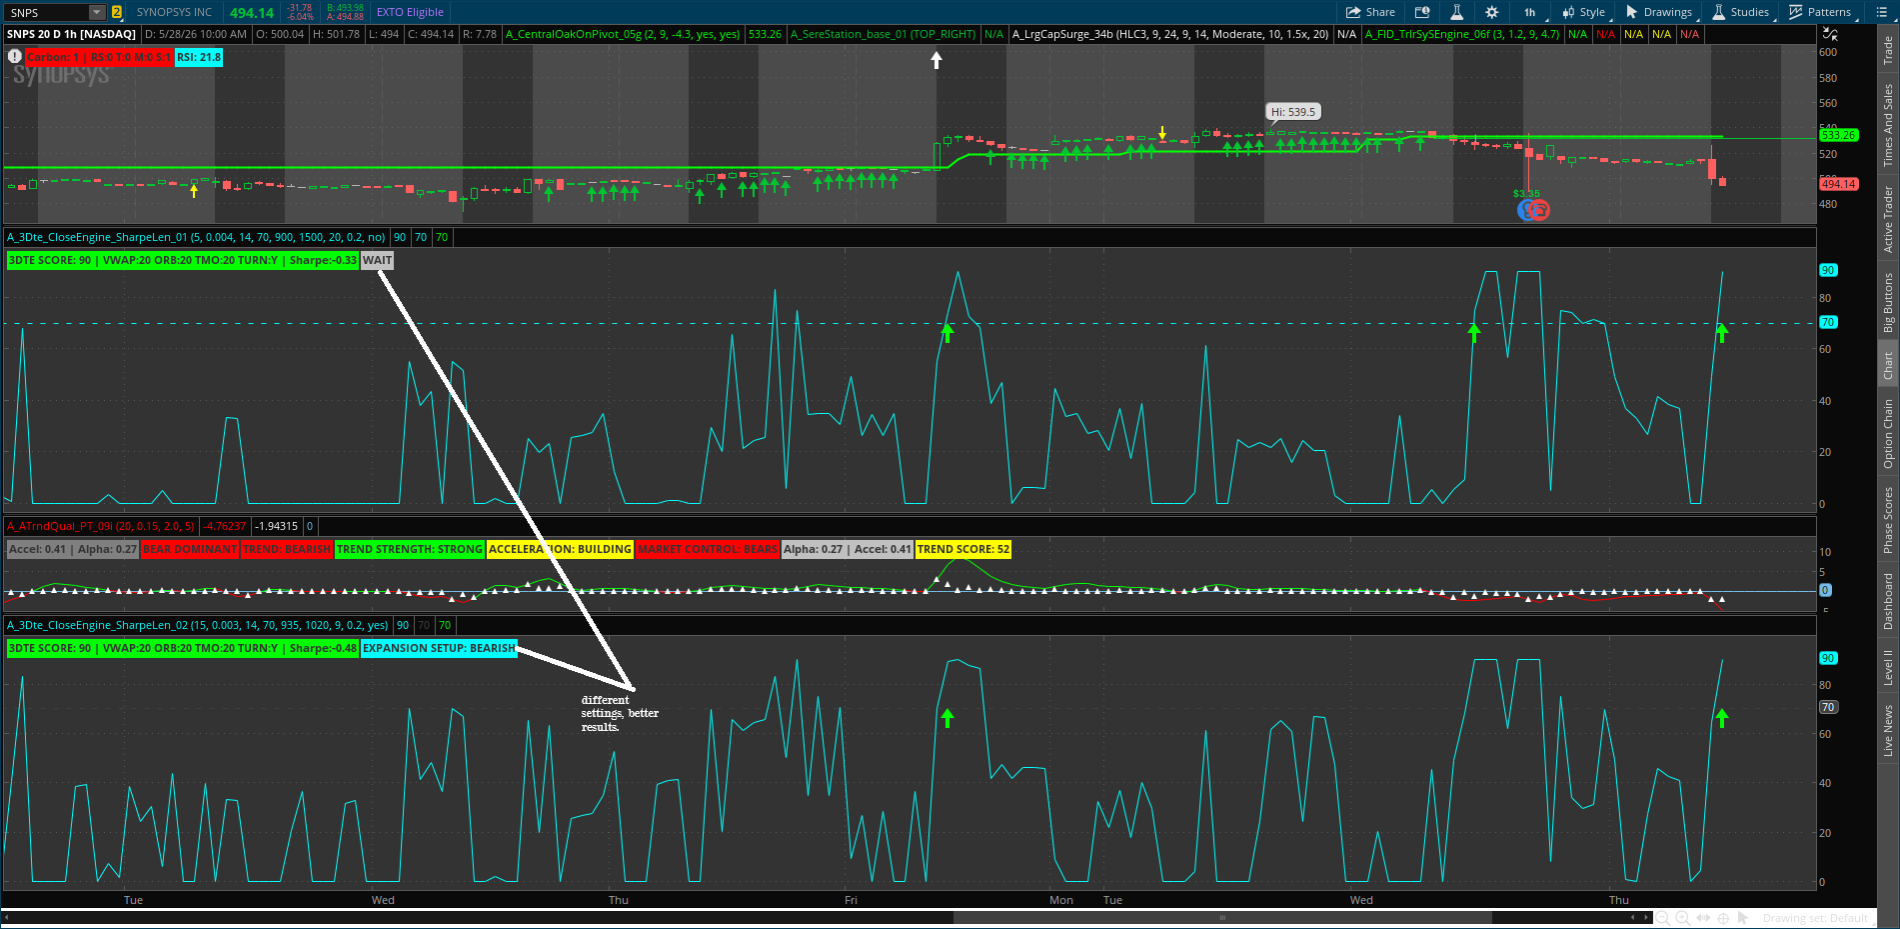Click the exclamation warning icon on chart

click(x=15, y=56)
